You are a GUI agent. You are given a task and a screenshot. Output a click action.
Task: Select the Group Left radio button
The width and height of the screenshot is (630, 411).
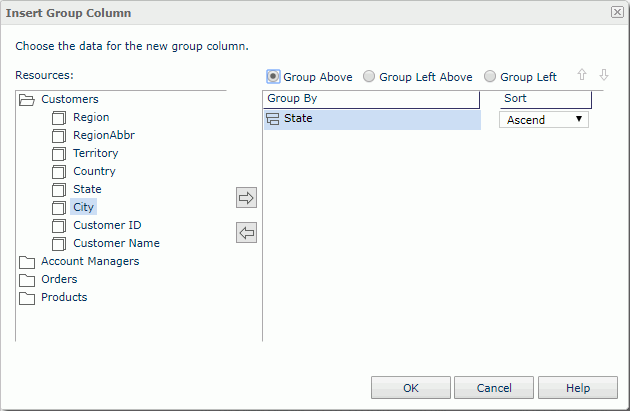coord(490,76)
